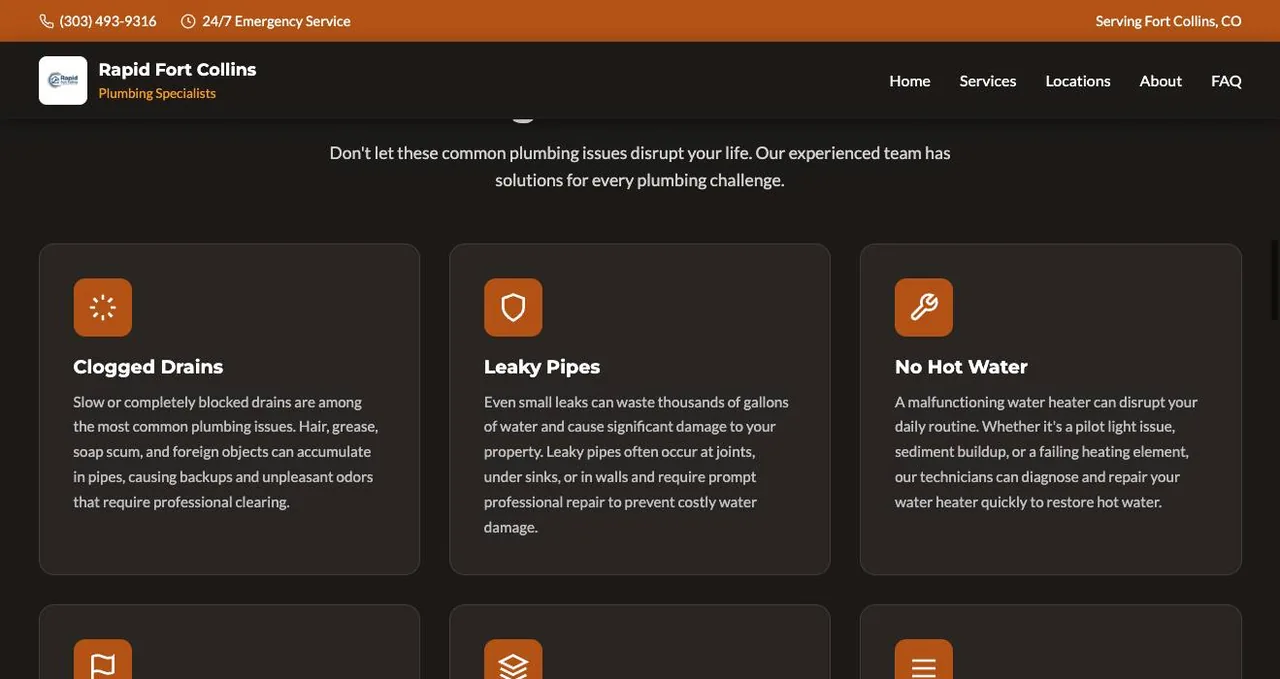Click the No Hot Water description paragraph
This screenshot has width=1280, height=679.
coord(1047,452)
